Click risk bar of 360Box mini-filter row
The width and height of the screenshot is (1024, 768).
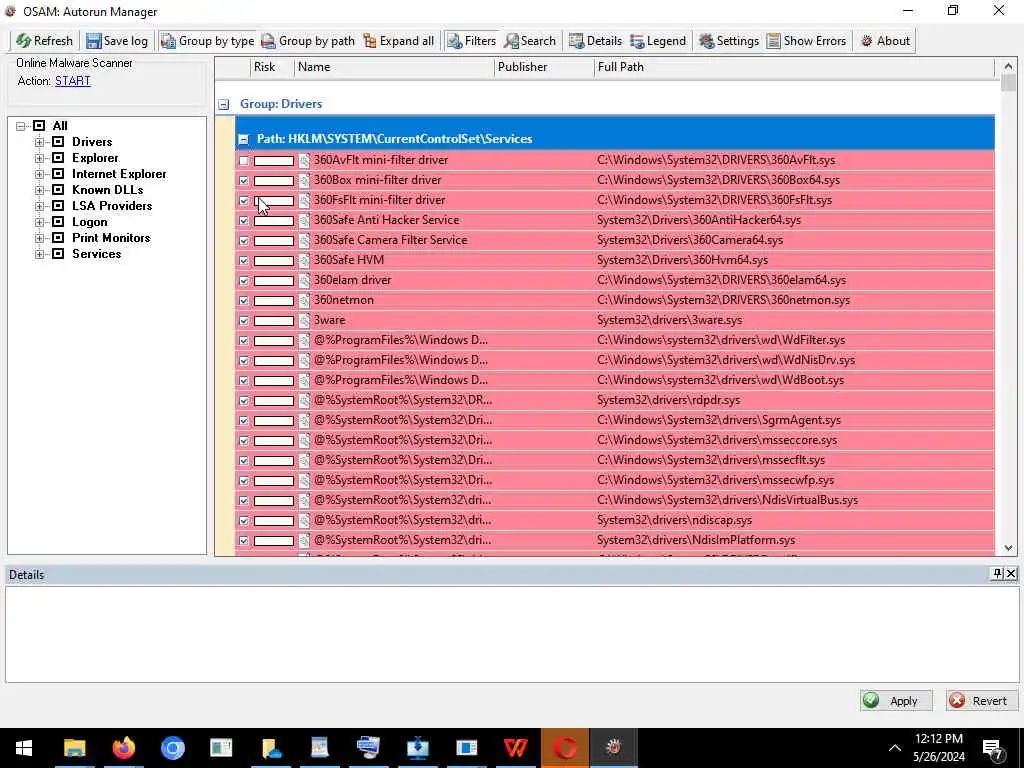click(x=274, y=180)
